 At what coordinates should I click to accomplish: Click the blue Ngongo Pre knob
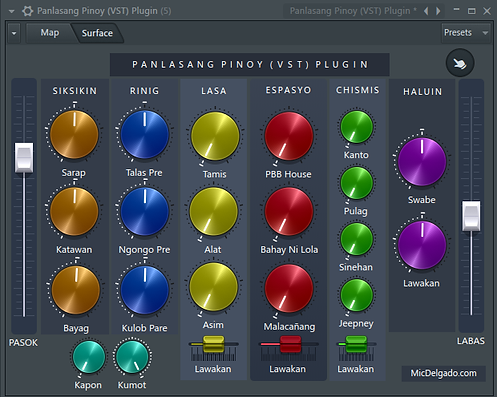coord(145,211)
